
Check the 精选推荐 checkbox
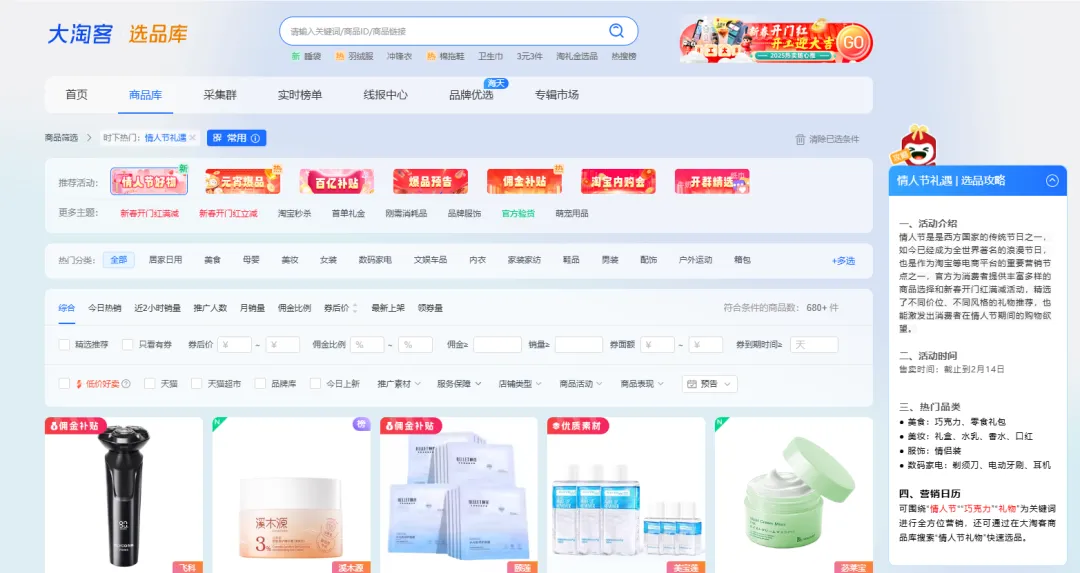[x=64, y=344]
